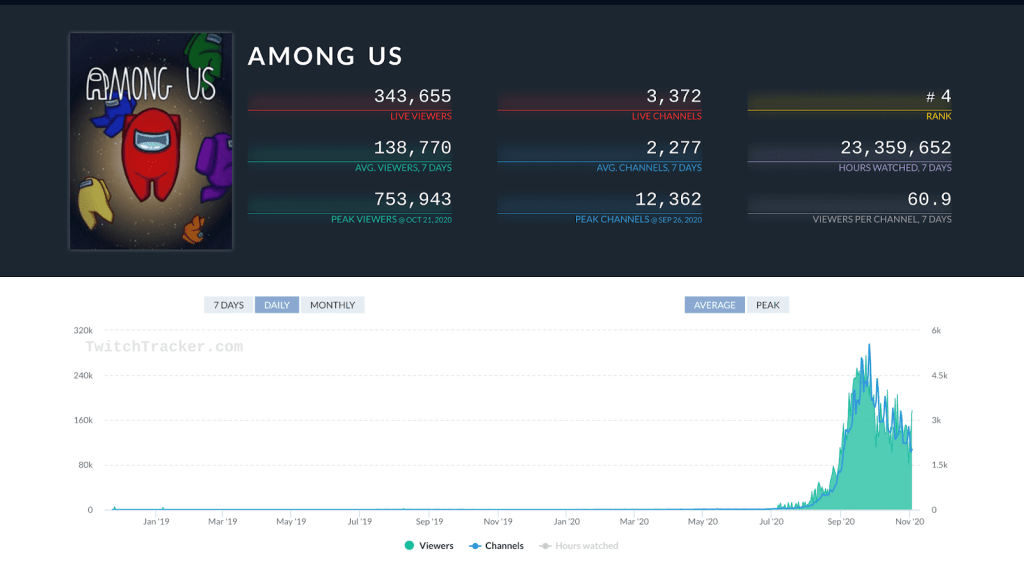Toggle the Viewers series in chart legend
Screen dimensions: 1024x561
point(429,546)
